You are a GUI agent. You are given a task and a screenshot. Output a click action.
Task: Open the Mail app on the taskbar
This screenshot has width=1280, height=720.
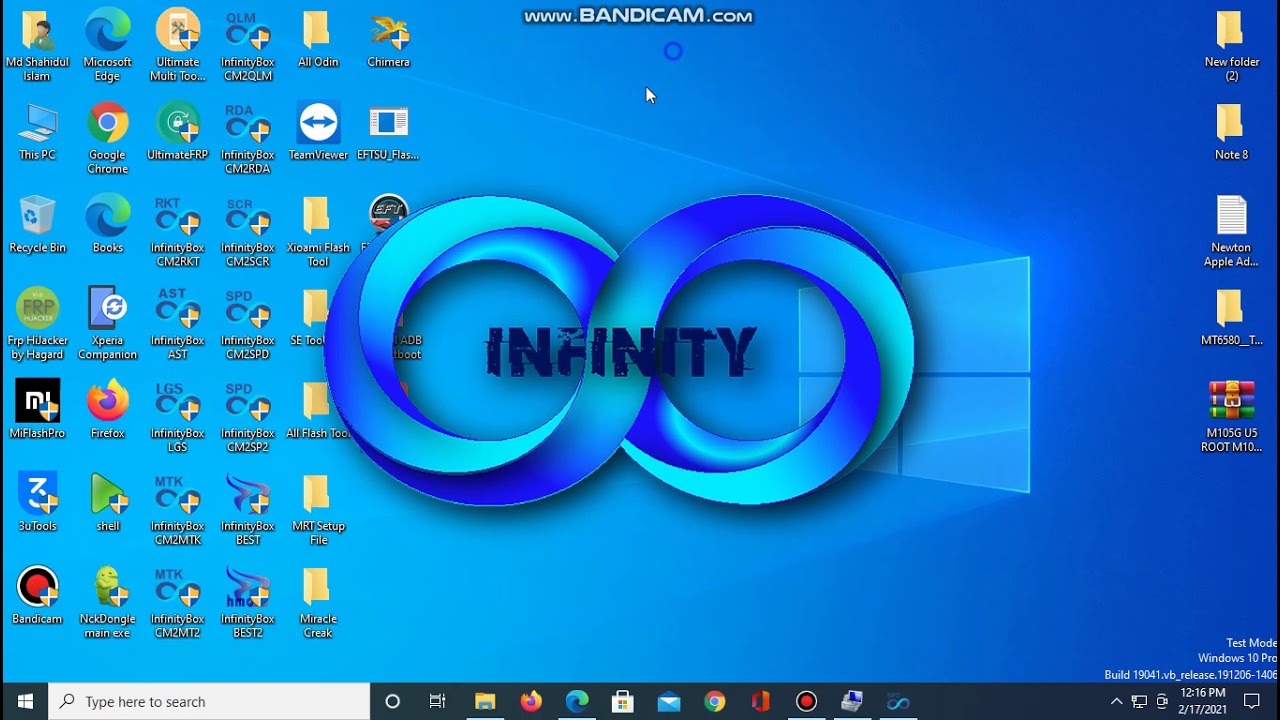coord(669,702)
